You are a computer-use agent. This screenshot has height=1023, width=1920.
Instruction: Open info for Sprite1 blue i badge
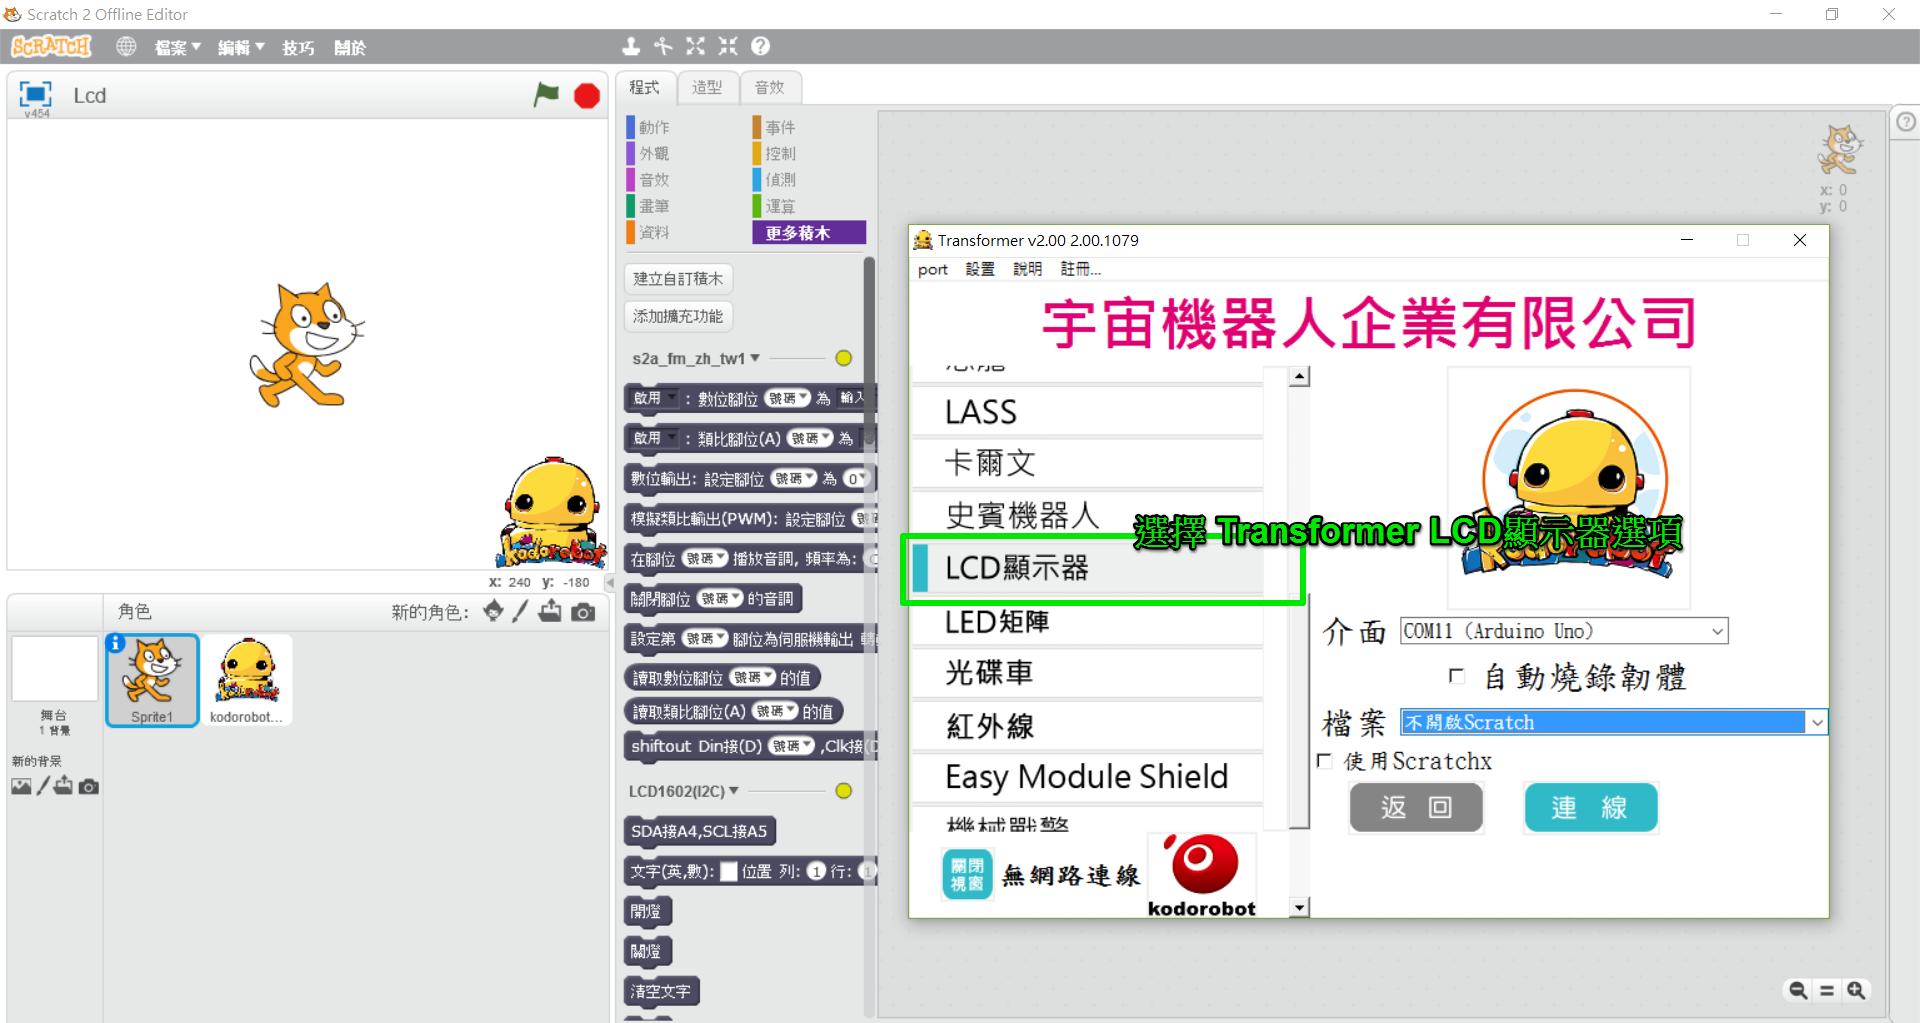tap(116, 643)
